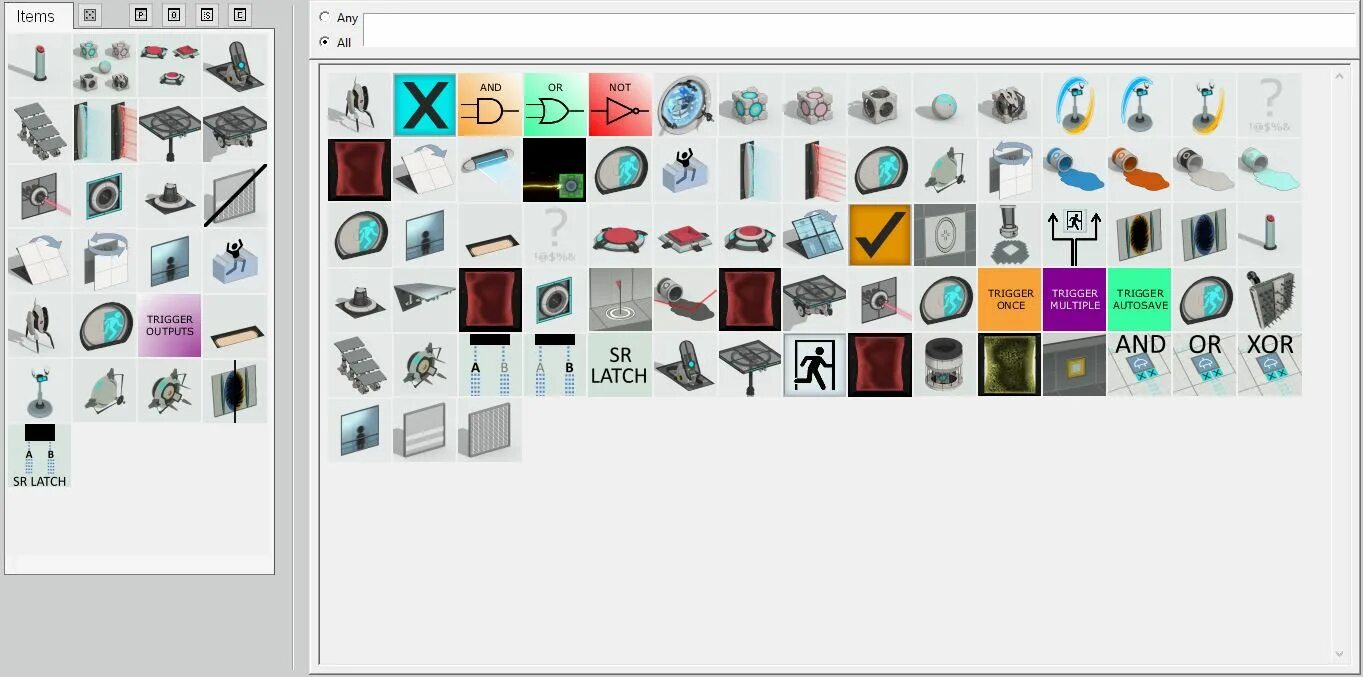
Task: Click goo pit figure in Items palette
Action: click(235, 261)
